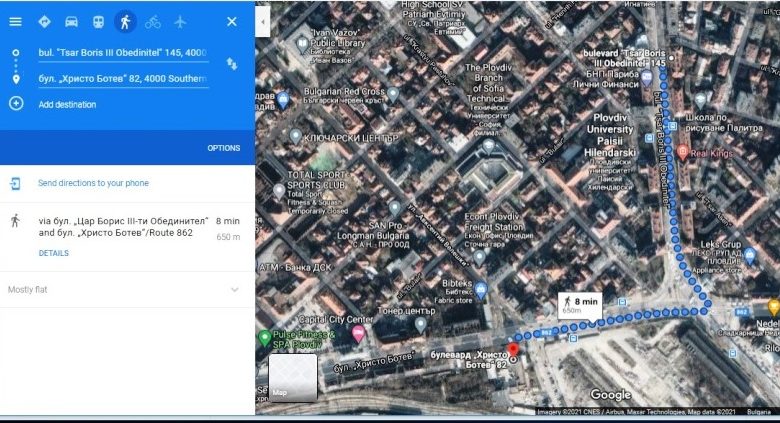Swap starting point and destination
This screenshot has height=423, width=780.
[x=232, y=64]
